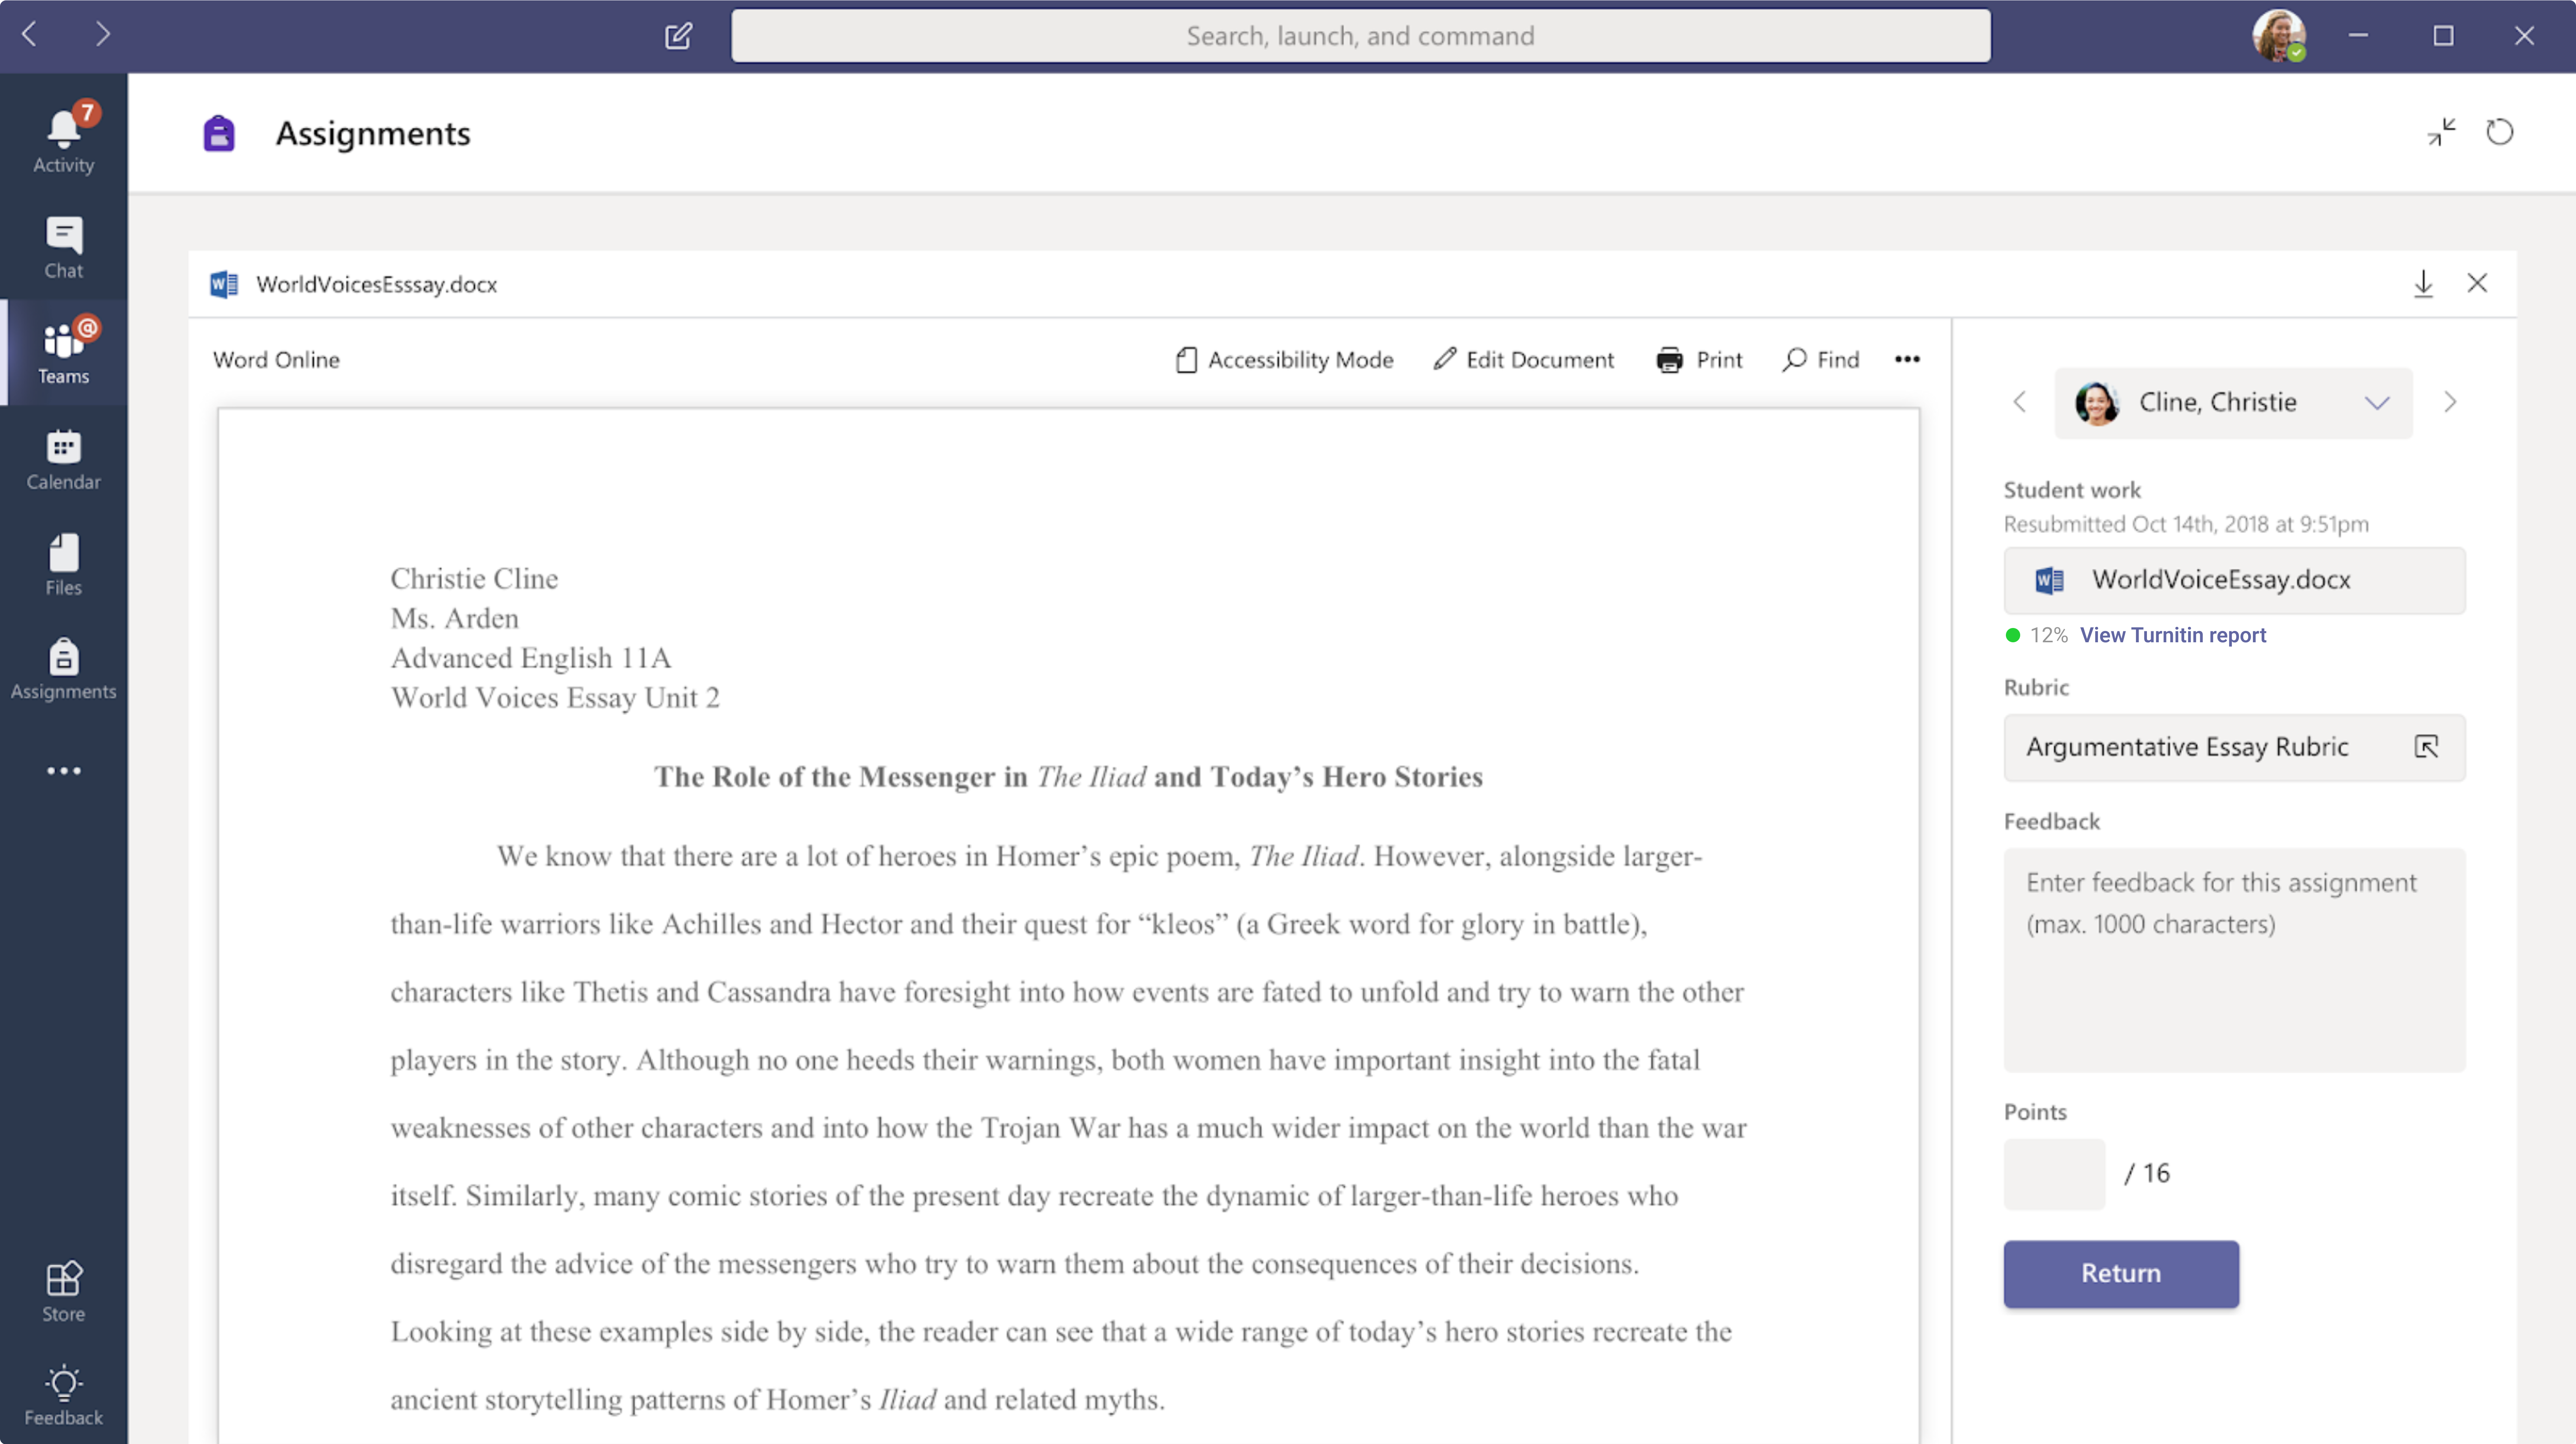The width and height of the screenshot is (2576, 1444).
Task: Download the WorldVoicesEsssay document
Action: point(2423,284)
